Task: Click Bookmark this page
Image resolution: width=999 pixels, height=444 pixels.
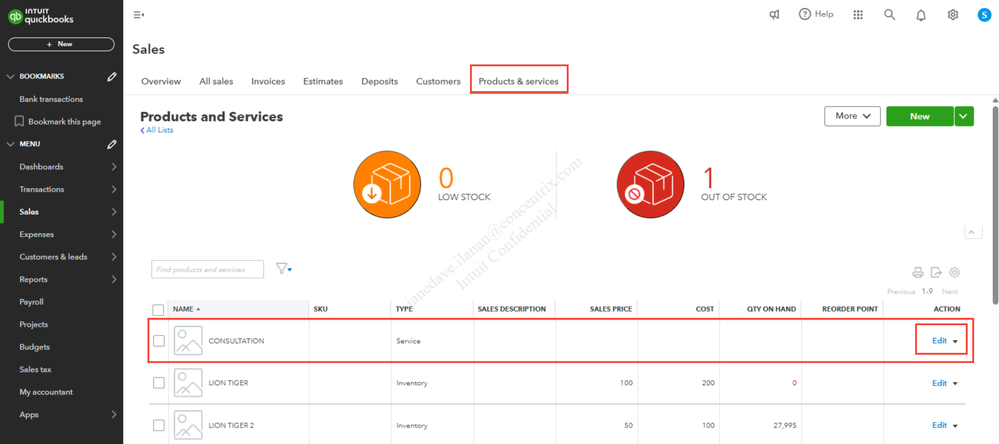Action: (57, 122)
